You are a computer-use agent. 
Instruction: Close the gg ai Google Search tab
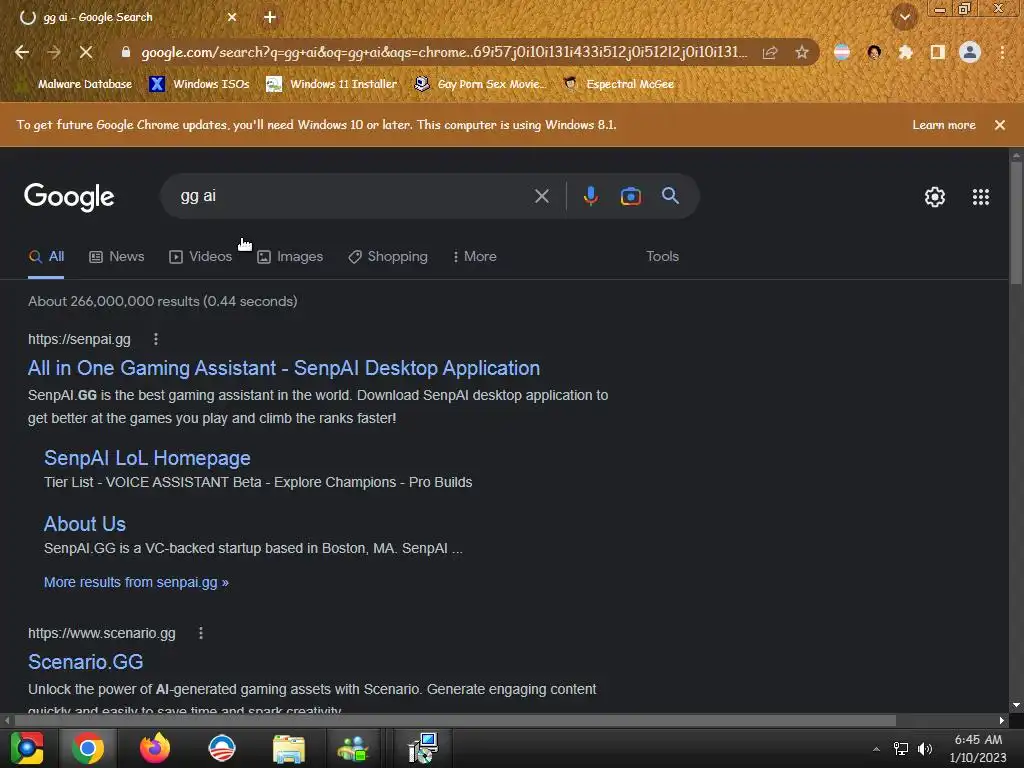tap(232, 17)
